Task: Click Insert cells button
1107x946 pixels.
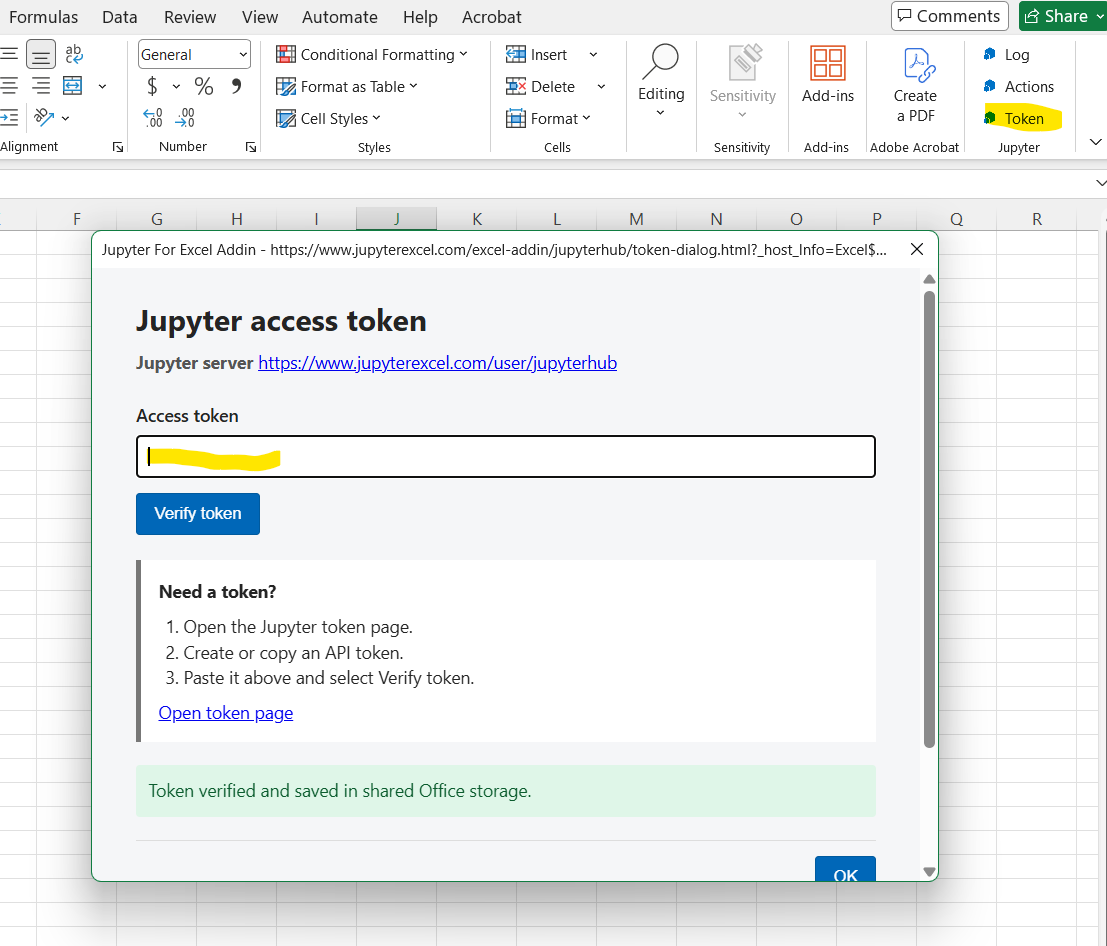Action: click(537, 54)
